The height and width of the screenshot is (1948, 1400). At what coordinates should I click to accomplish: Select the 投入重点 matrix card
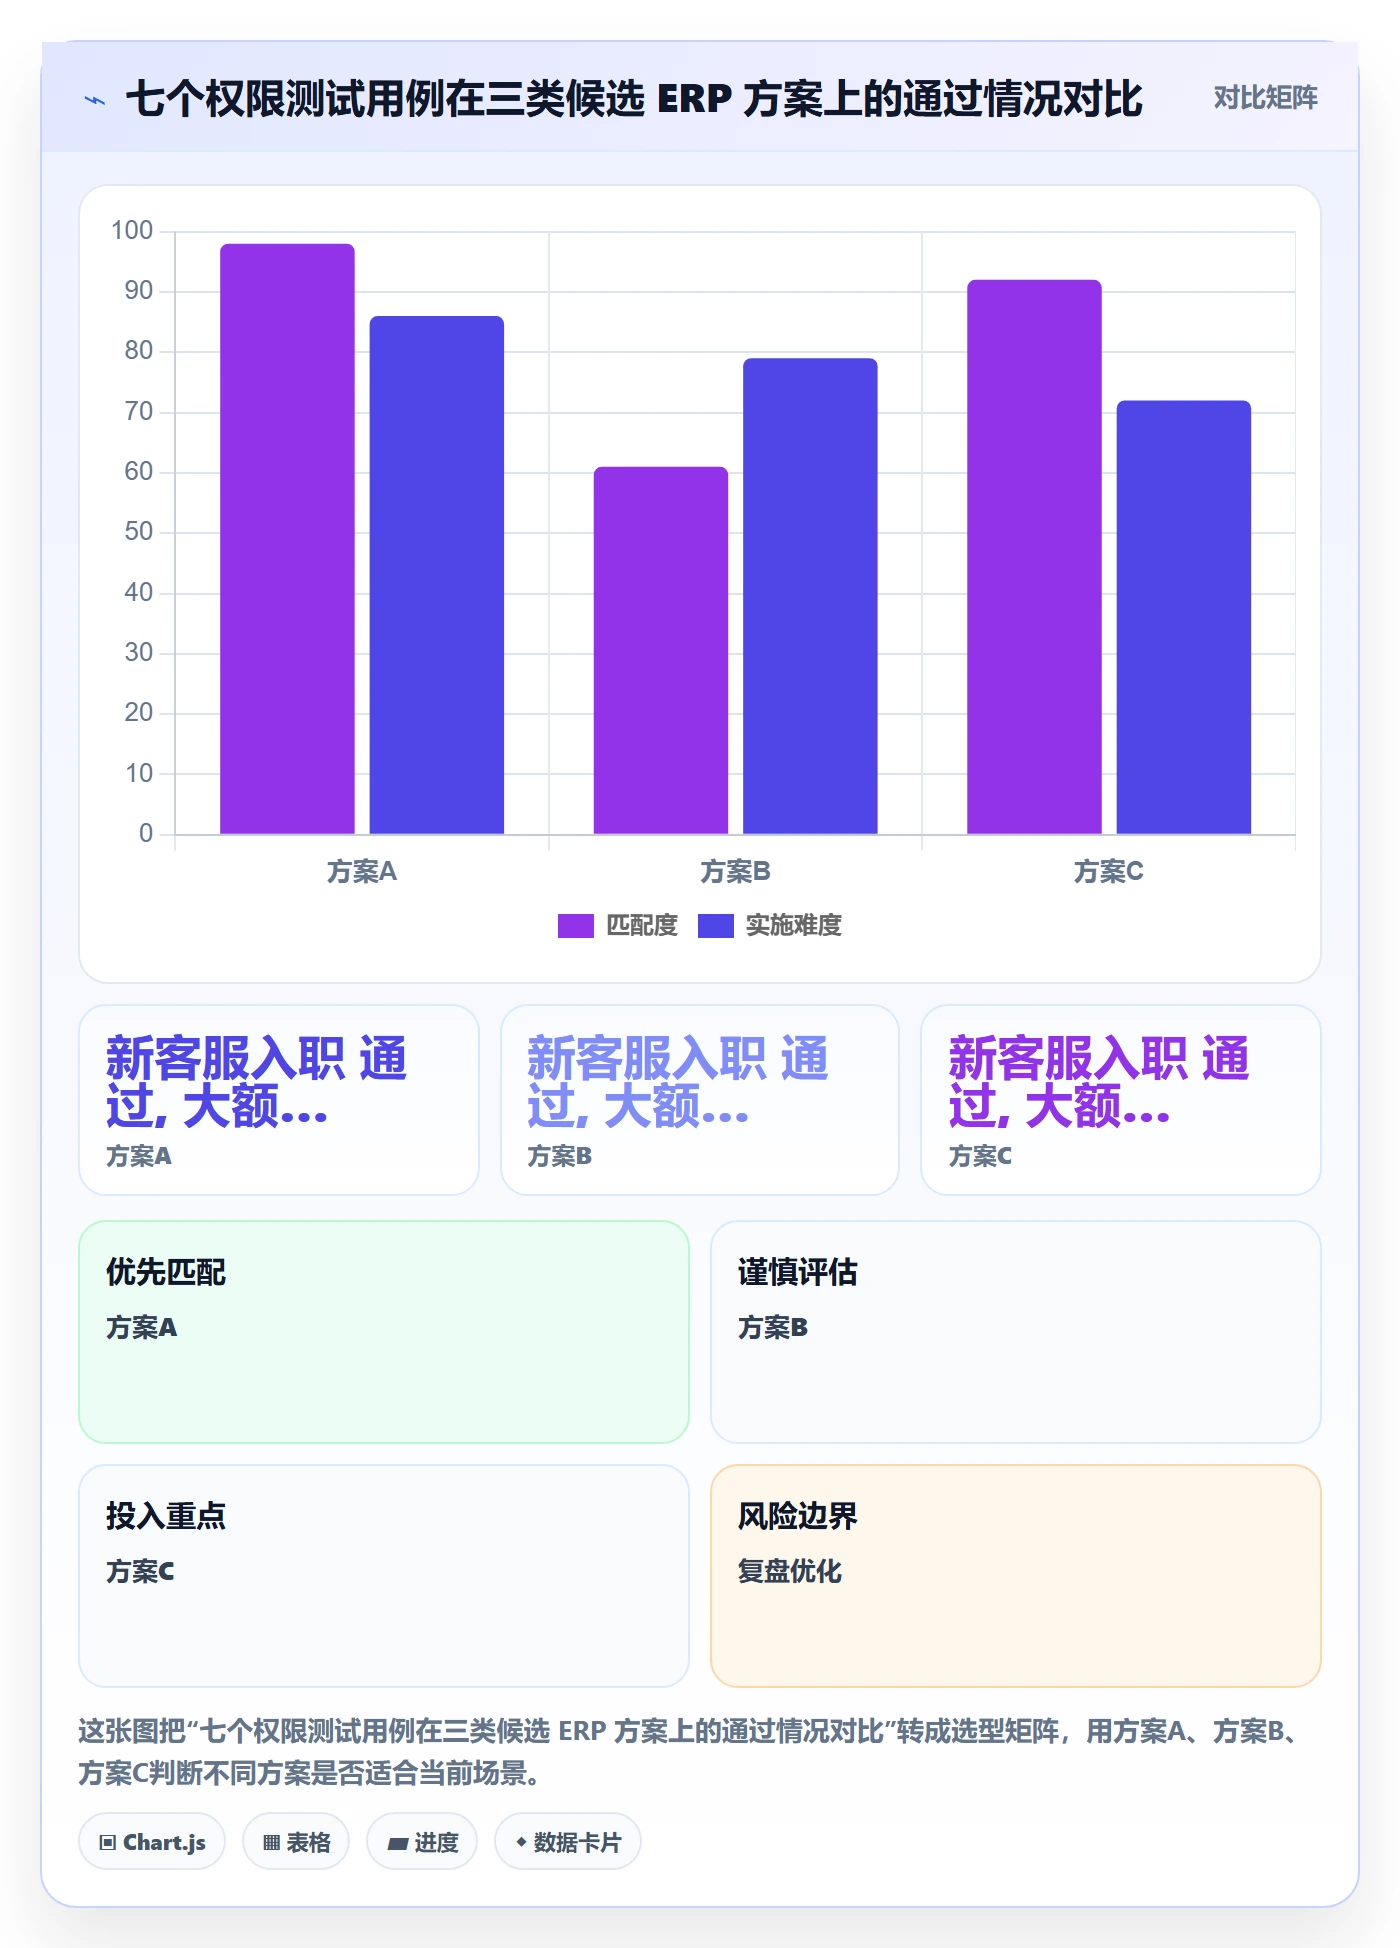(x=384, y=1576)
